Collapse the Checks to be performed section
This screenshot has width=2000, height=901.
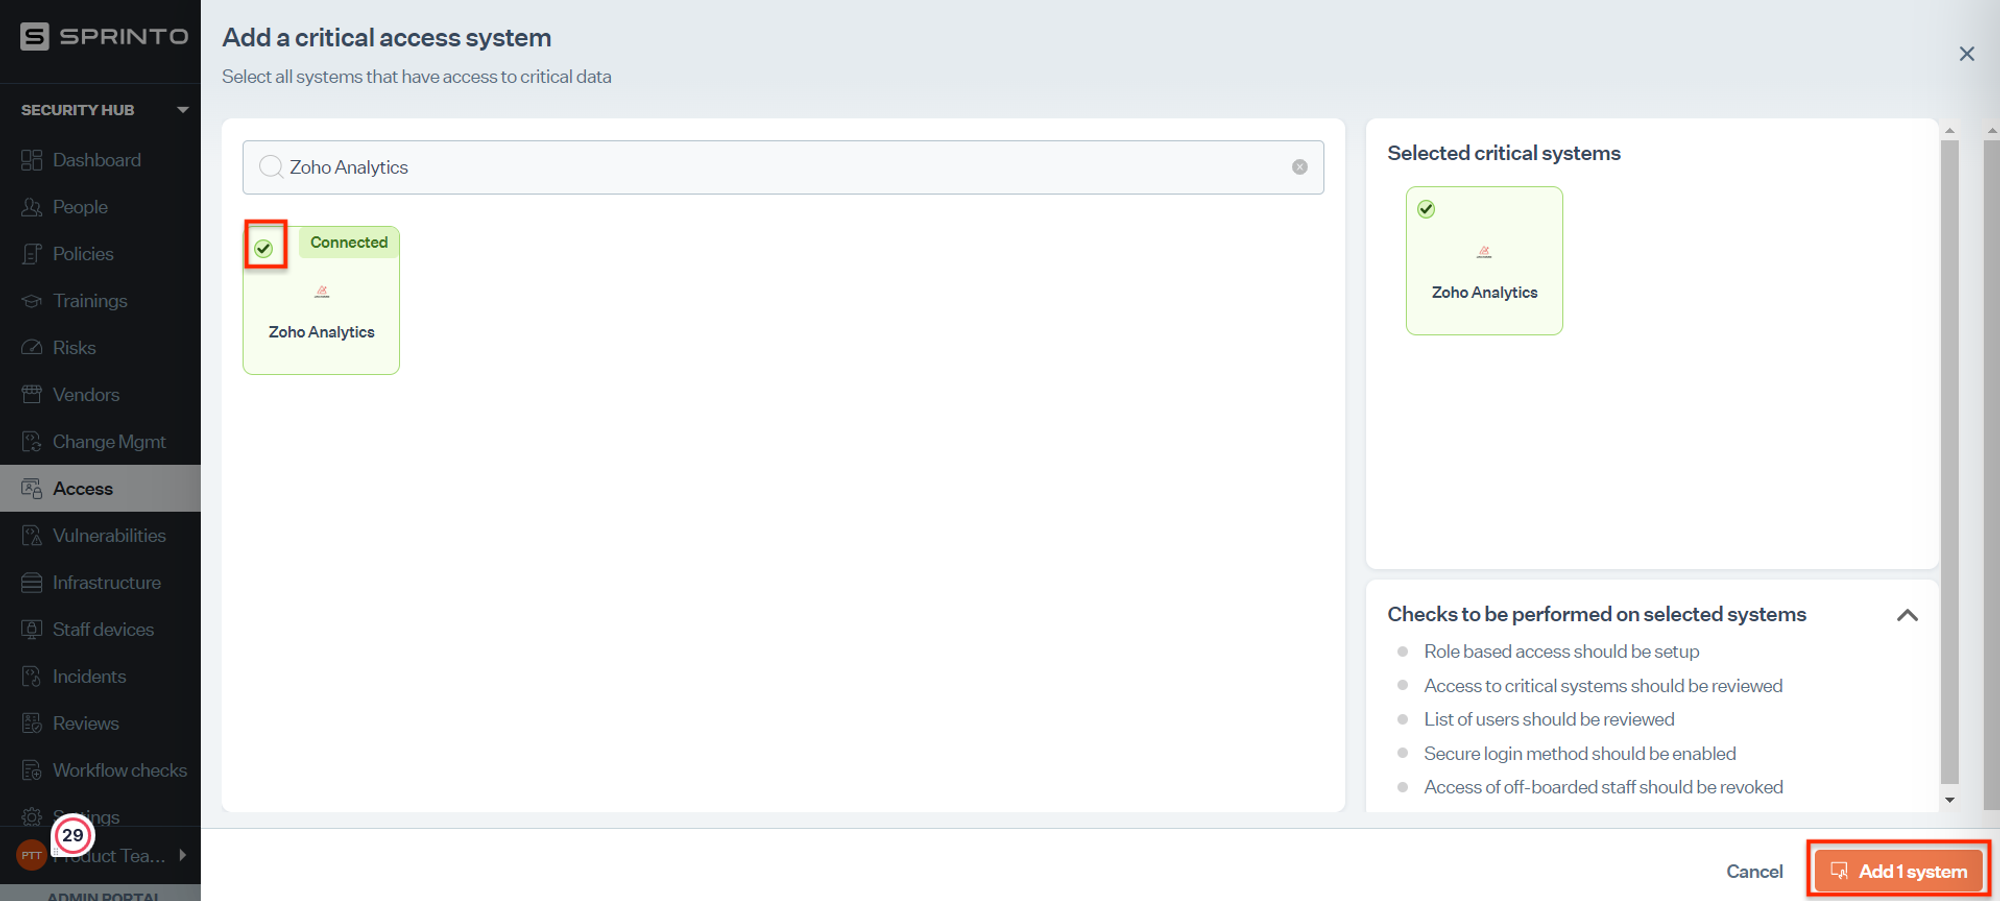click(1907, 615)
